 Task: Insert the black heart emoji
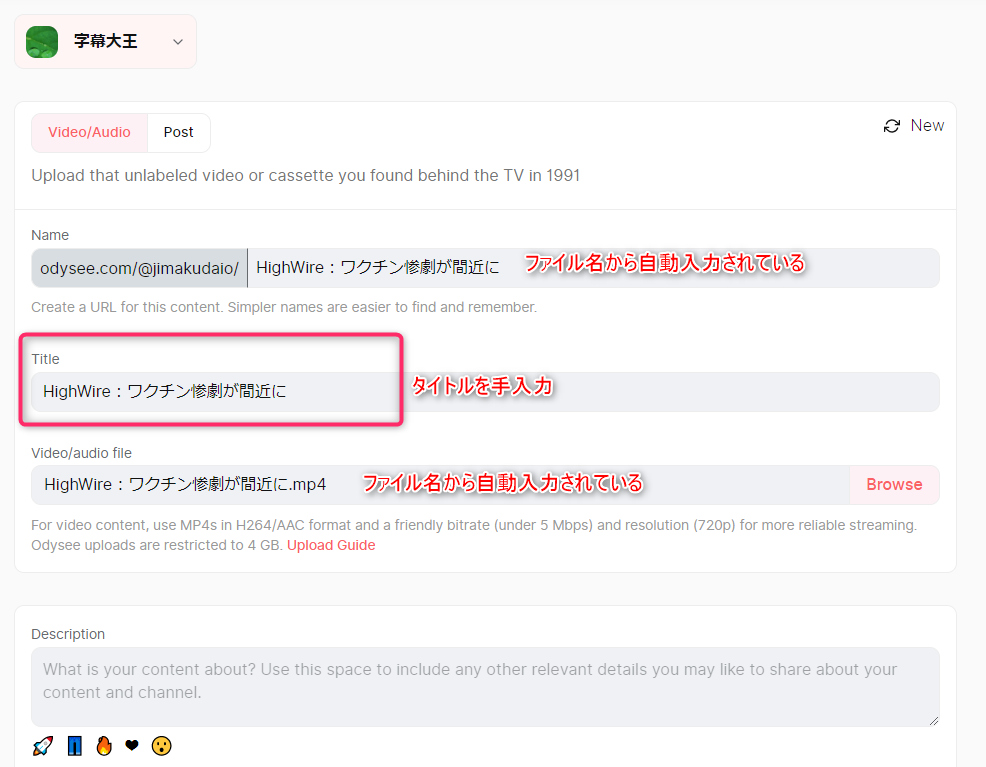131,746
